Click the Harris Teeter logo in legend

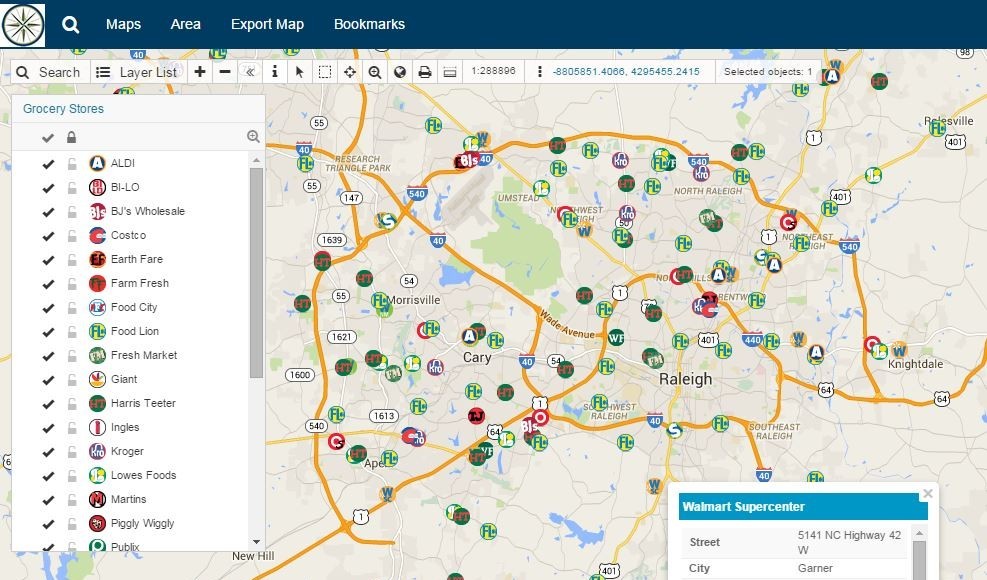tap(97, 403)
